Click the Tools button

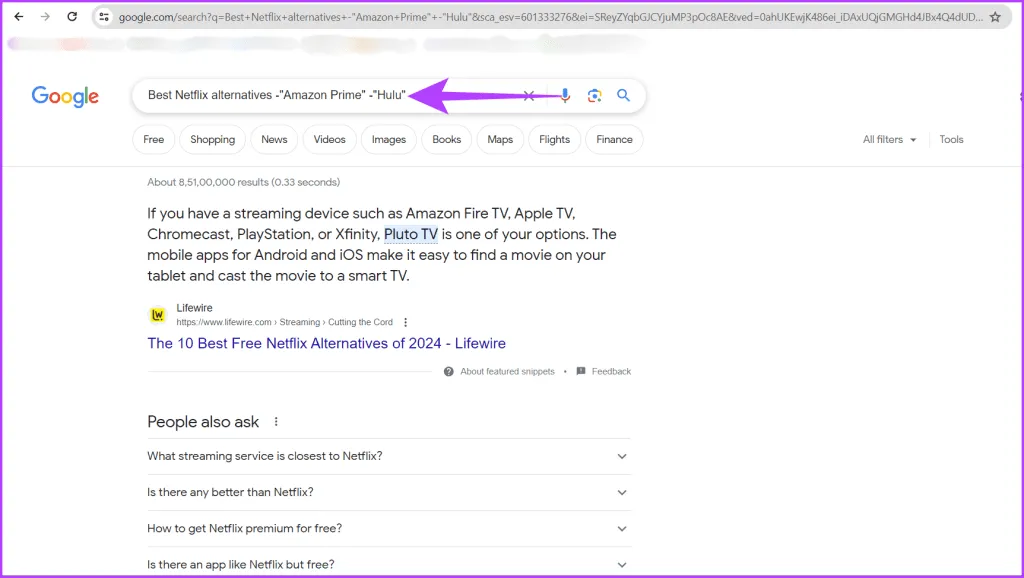(951, 140)
